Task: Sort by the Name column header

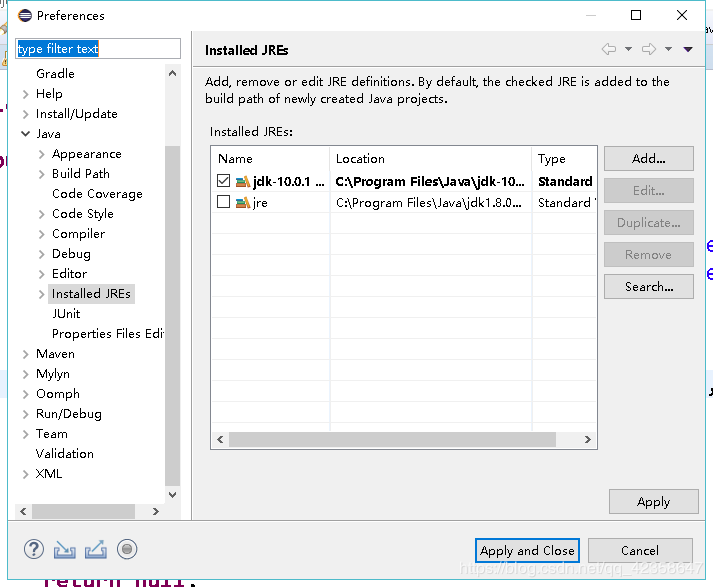Action: 271,159
